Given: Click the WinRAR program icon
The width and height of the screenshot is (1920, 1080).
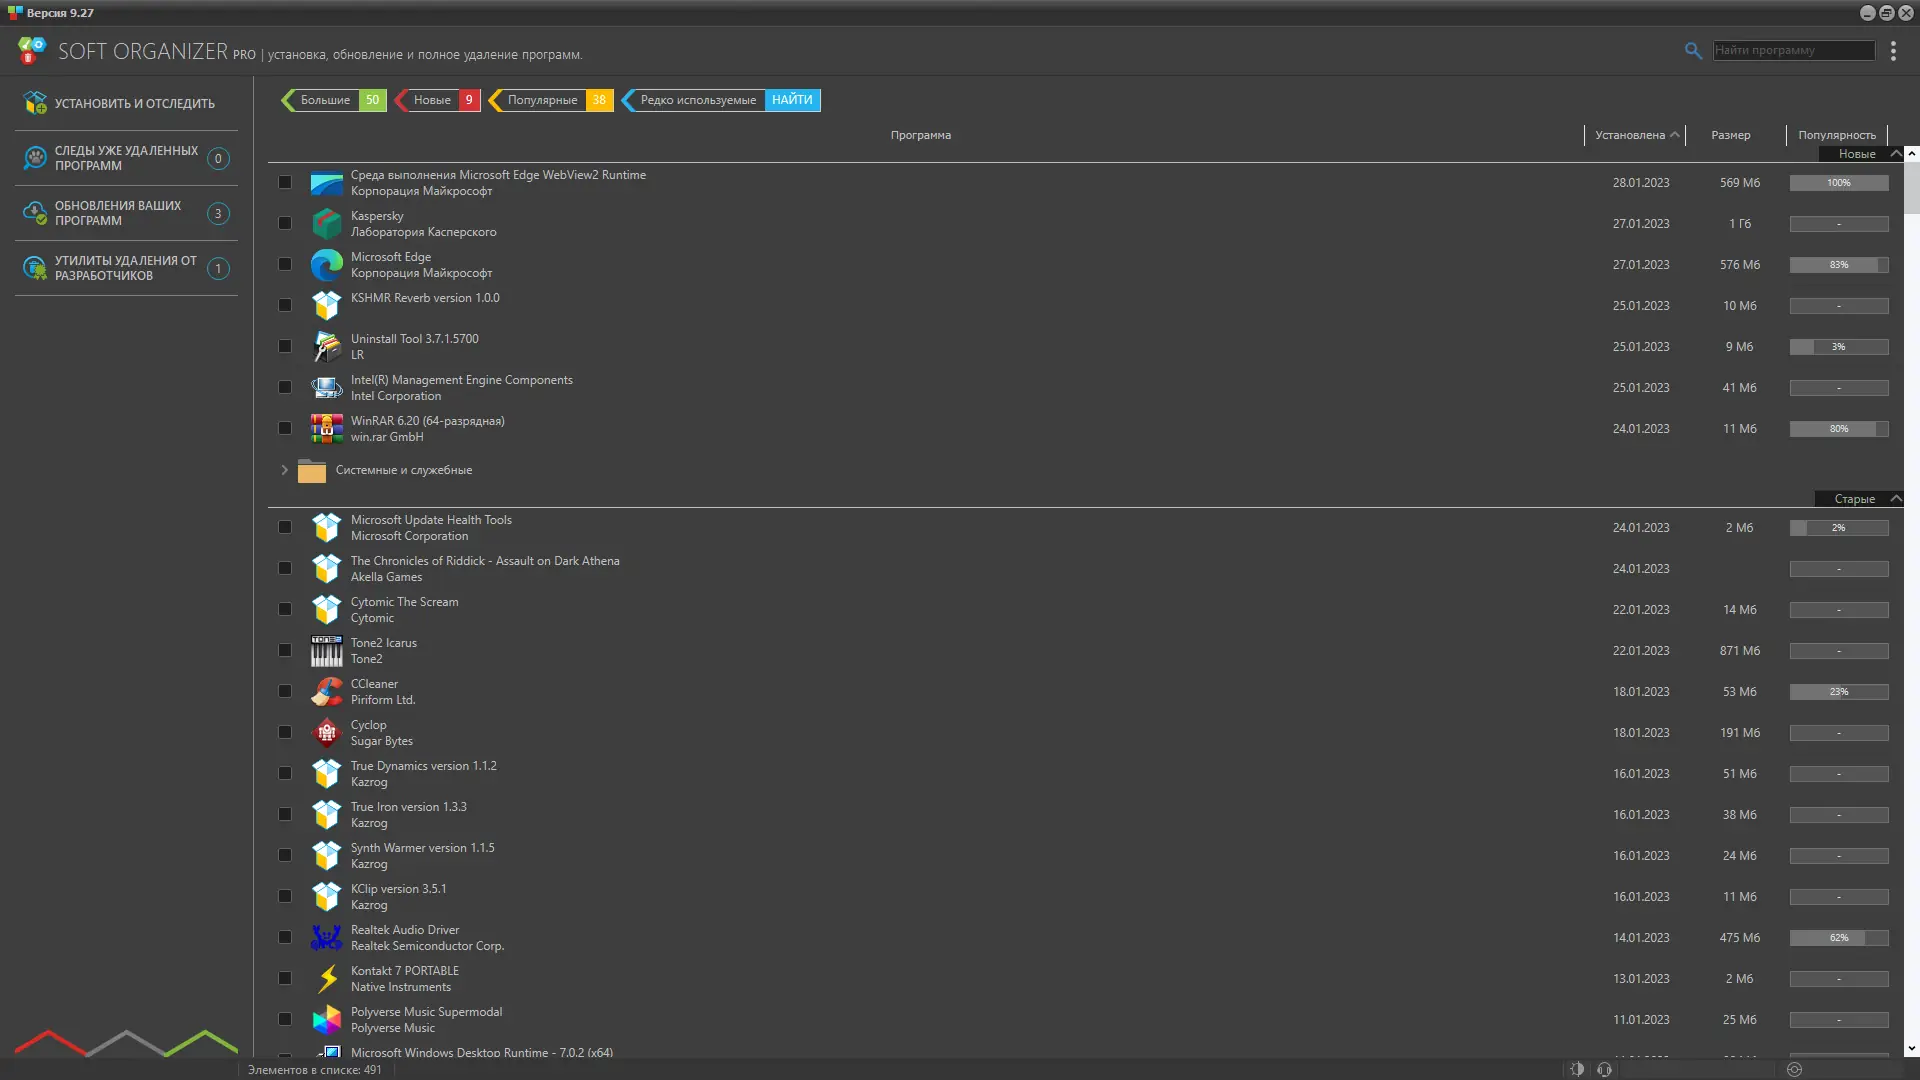Looking at the screenshot, I should (326, 429).
